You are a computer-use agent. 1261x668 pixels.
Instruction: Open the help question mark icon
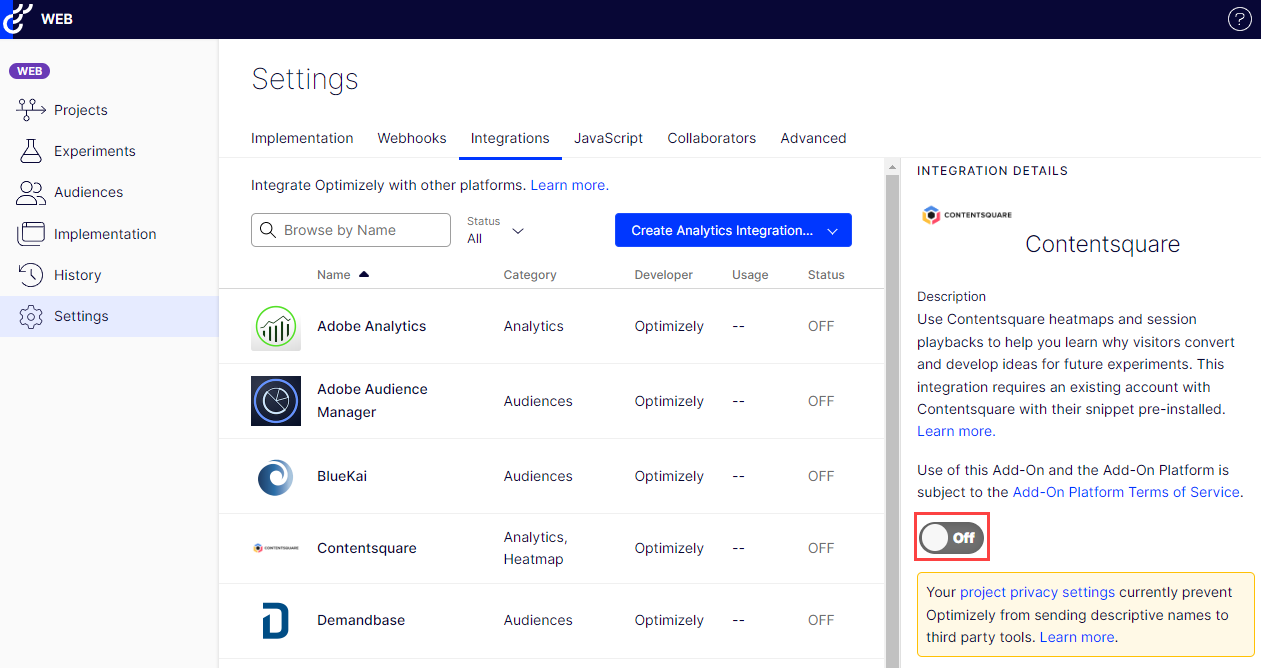point(1239,19)
